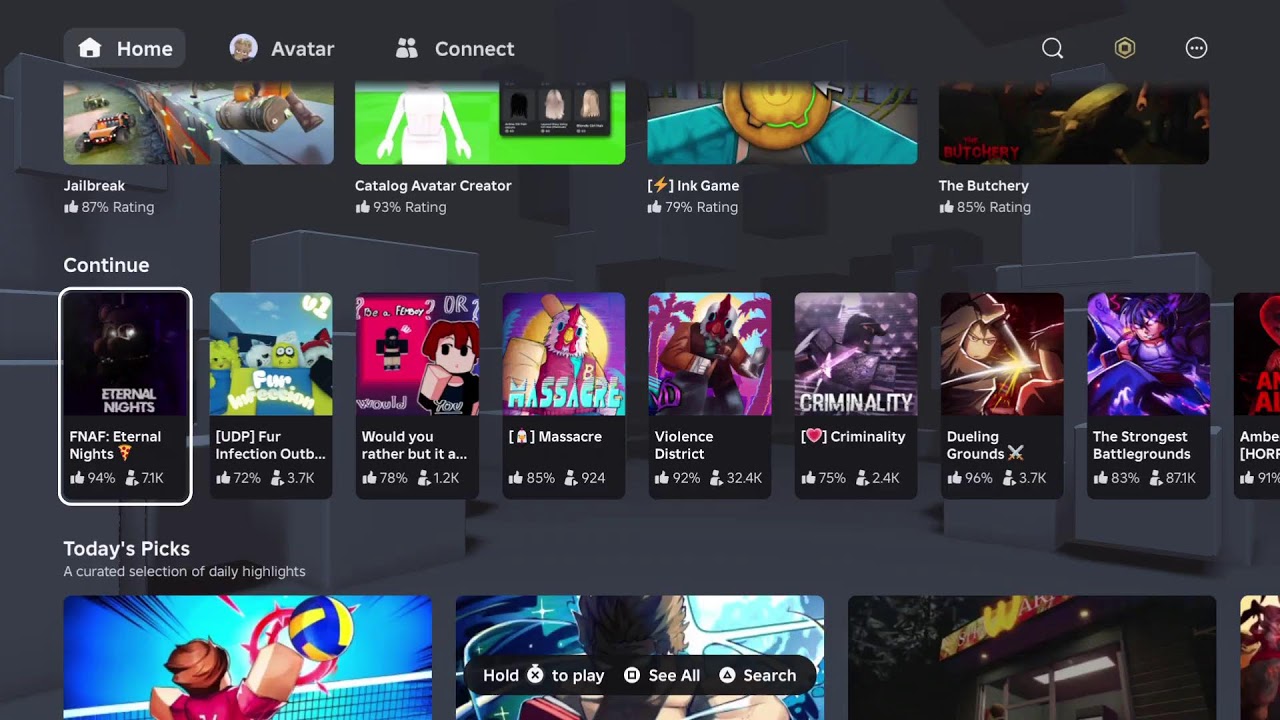Click thumbs-up icon on FNAF card

[77, 478]
